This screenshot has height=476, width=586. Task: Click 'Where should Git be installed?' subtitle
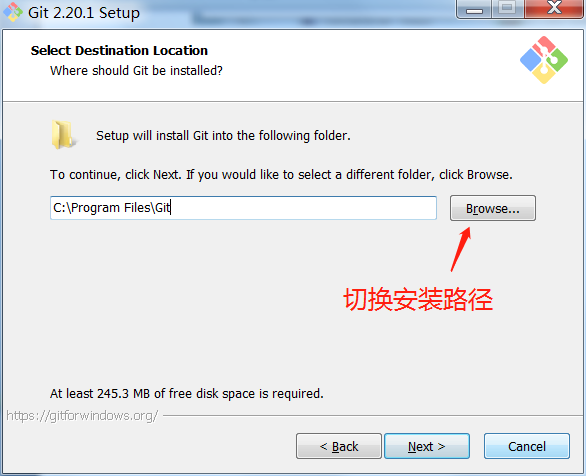click(x=136, y=71)
